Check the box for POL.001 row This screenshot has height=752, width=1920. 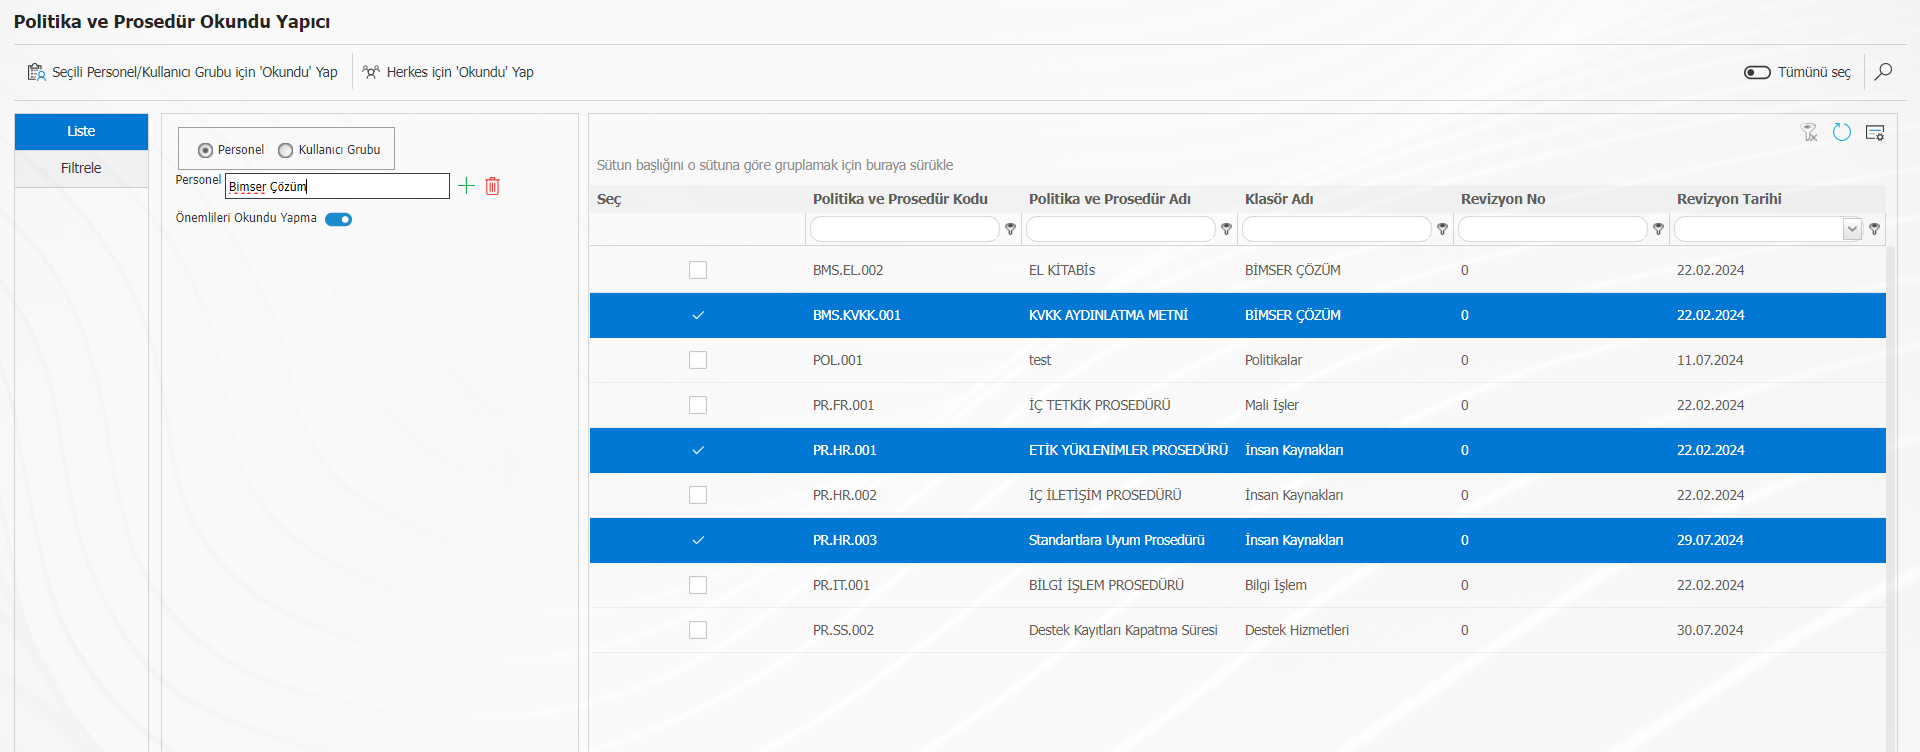(698, 360)
